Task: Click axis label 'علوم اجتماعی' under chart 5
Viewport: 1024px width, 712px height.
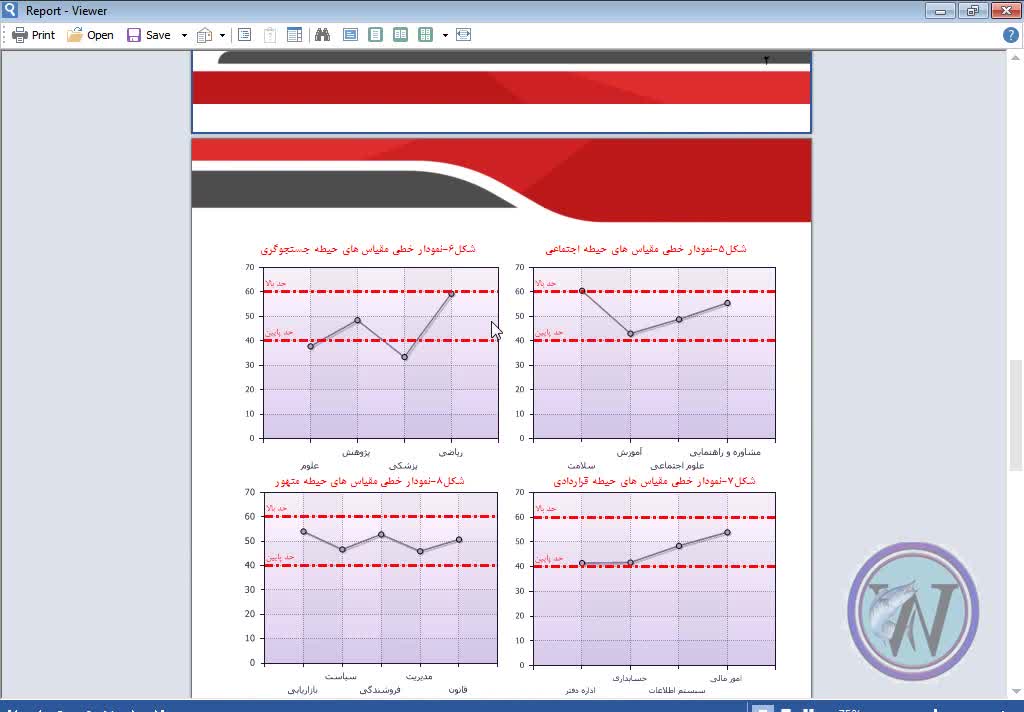Action: click(x=677, y=466)
